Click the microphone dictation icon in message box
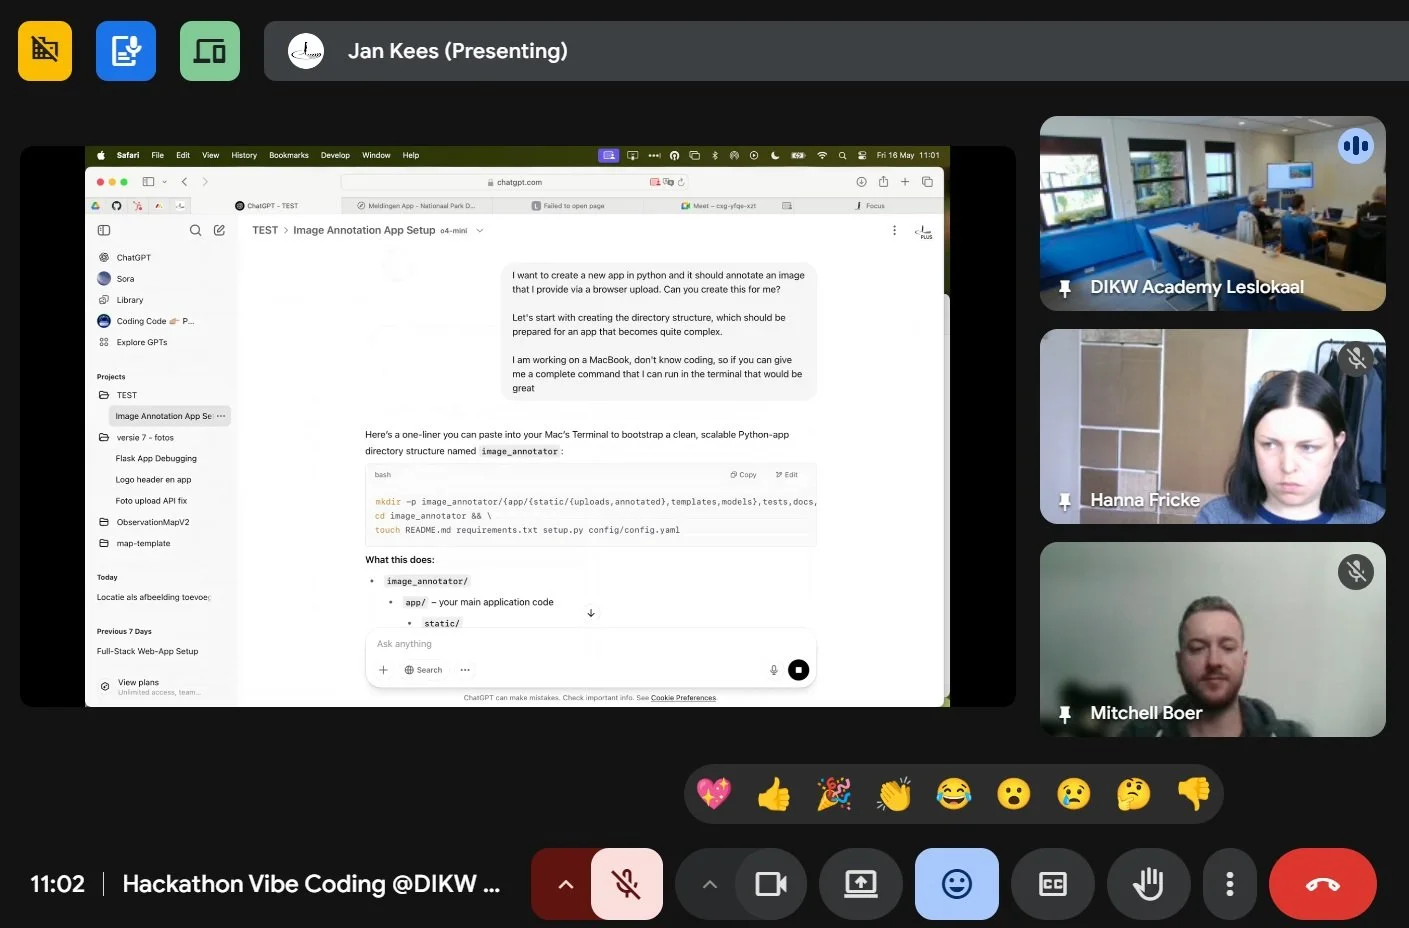This screenshot has height=928, width=1409. [x=773, y=670]
